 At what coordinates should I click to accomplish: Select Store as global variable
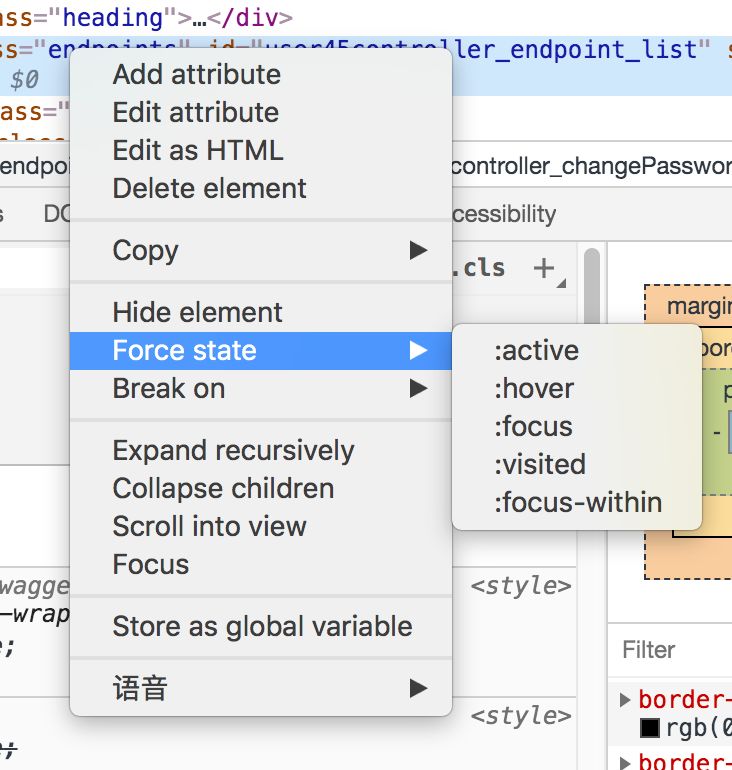click(261, 627)
